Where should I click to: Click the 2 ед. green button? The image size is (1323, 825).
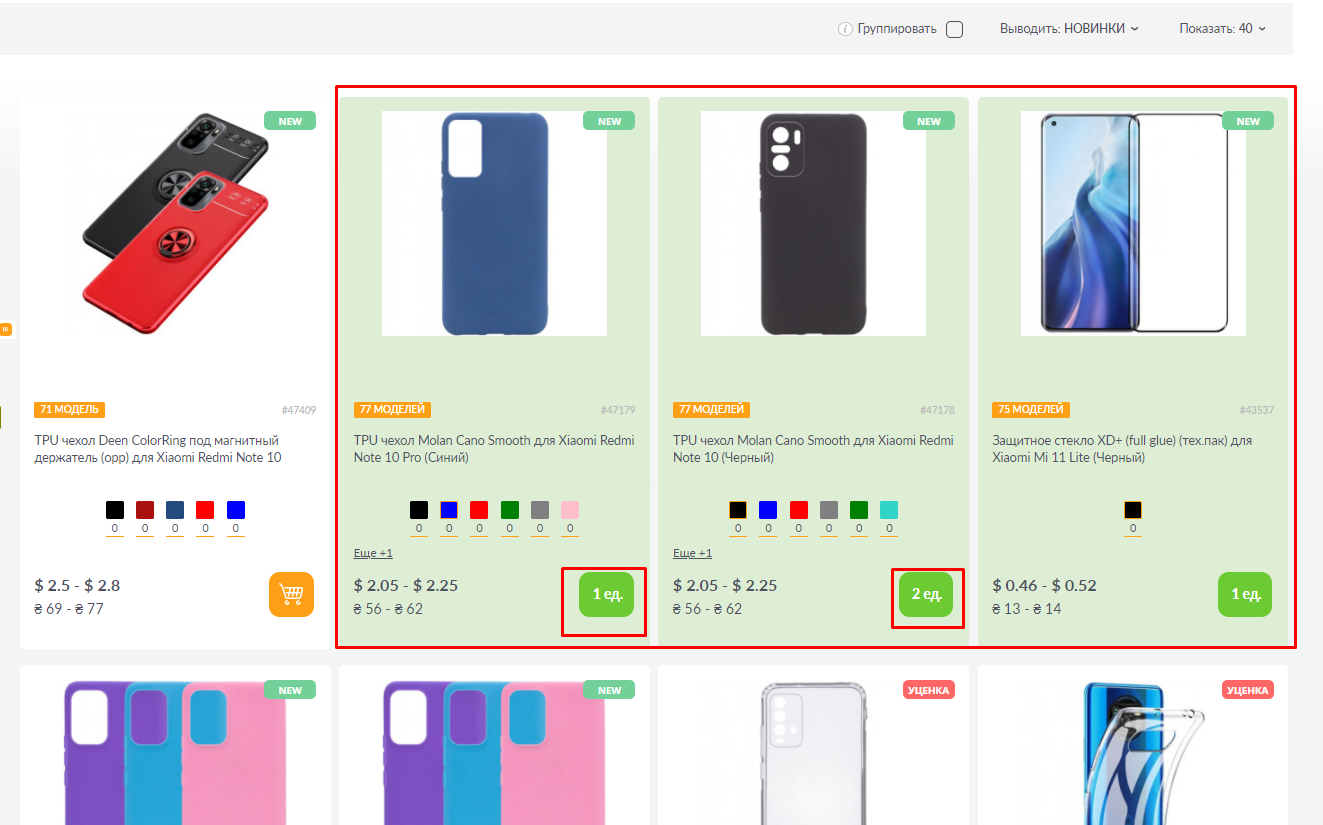[926, 595]
